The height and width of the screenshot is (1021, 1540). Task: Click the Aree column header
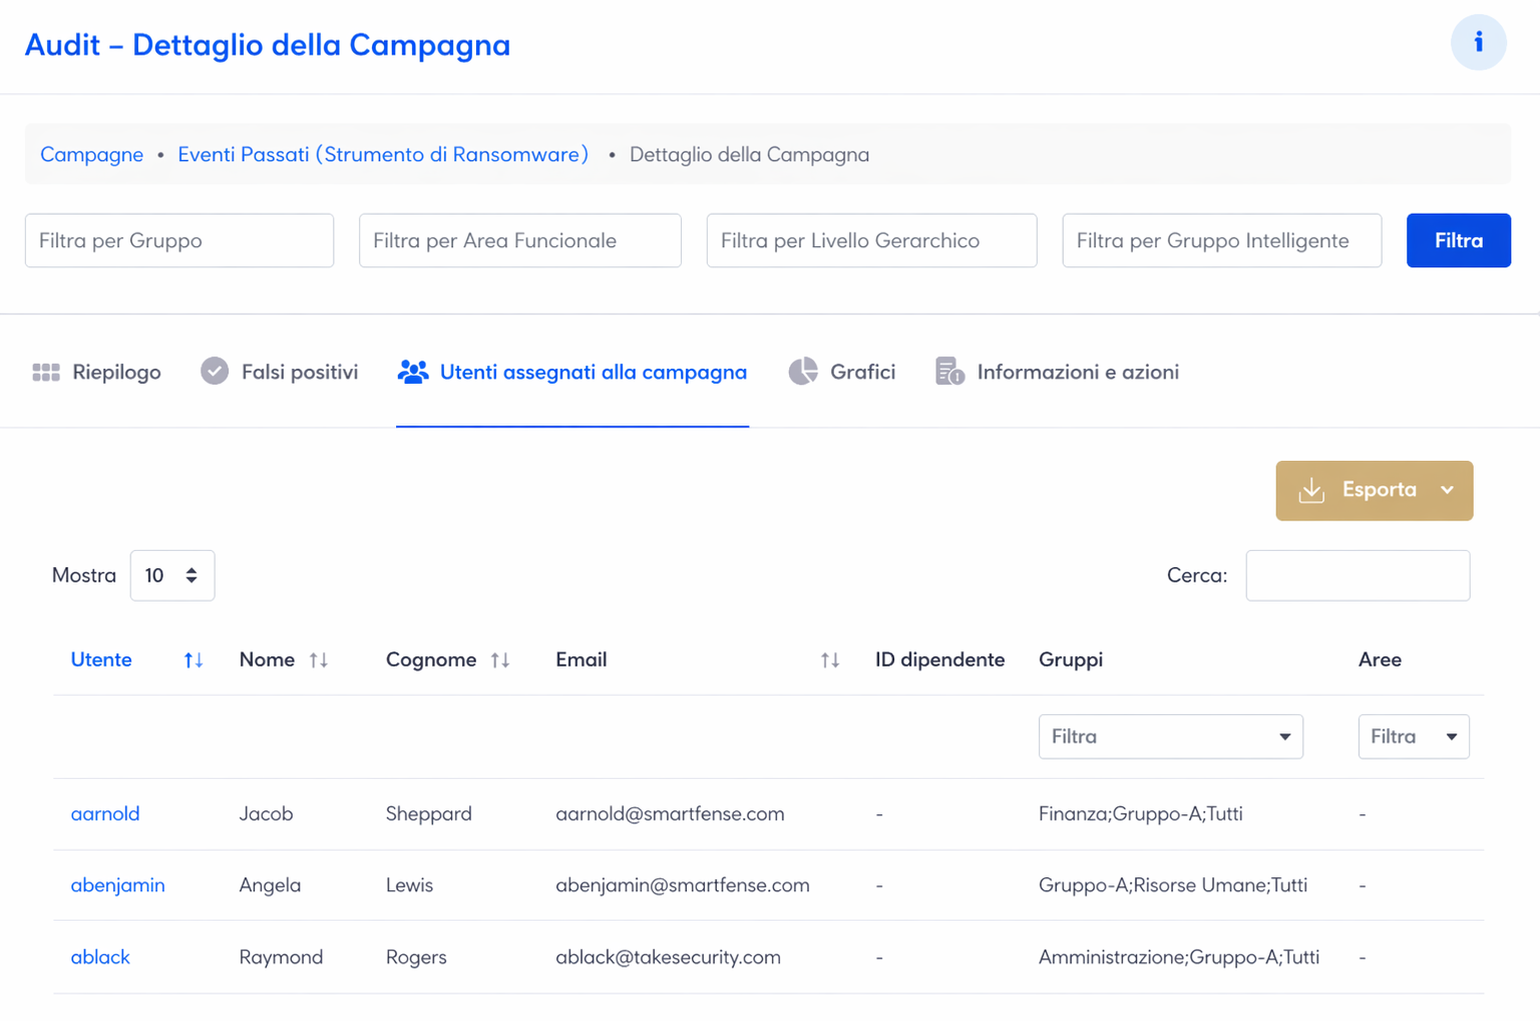point(1380,660)
